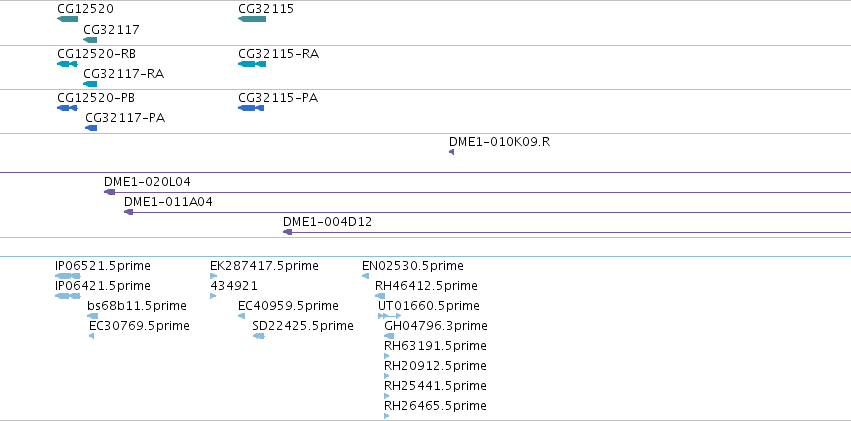Select the DME1-020L04 clone arrow glyph
The width and height of the screenshot is (851, 421).
tap(110, 192)
